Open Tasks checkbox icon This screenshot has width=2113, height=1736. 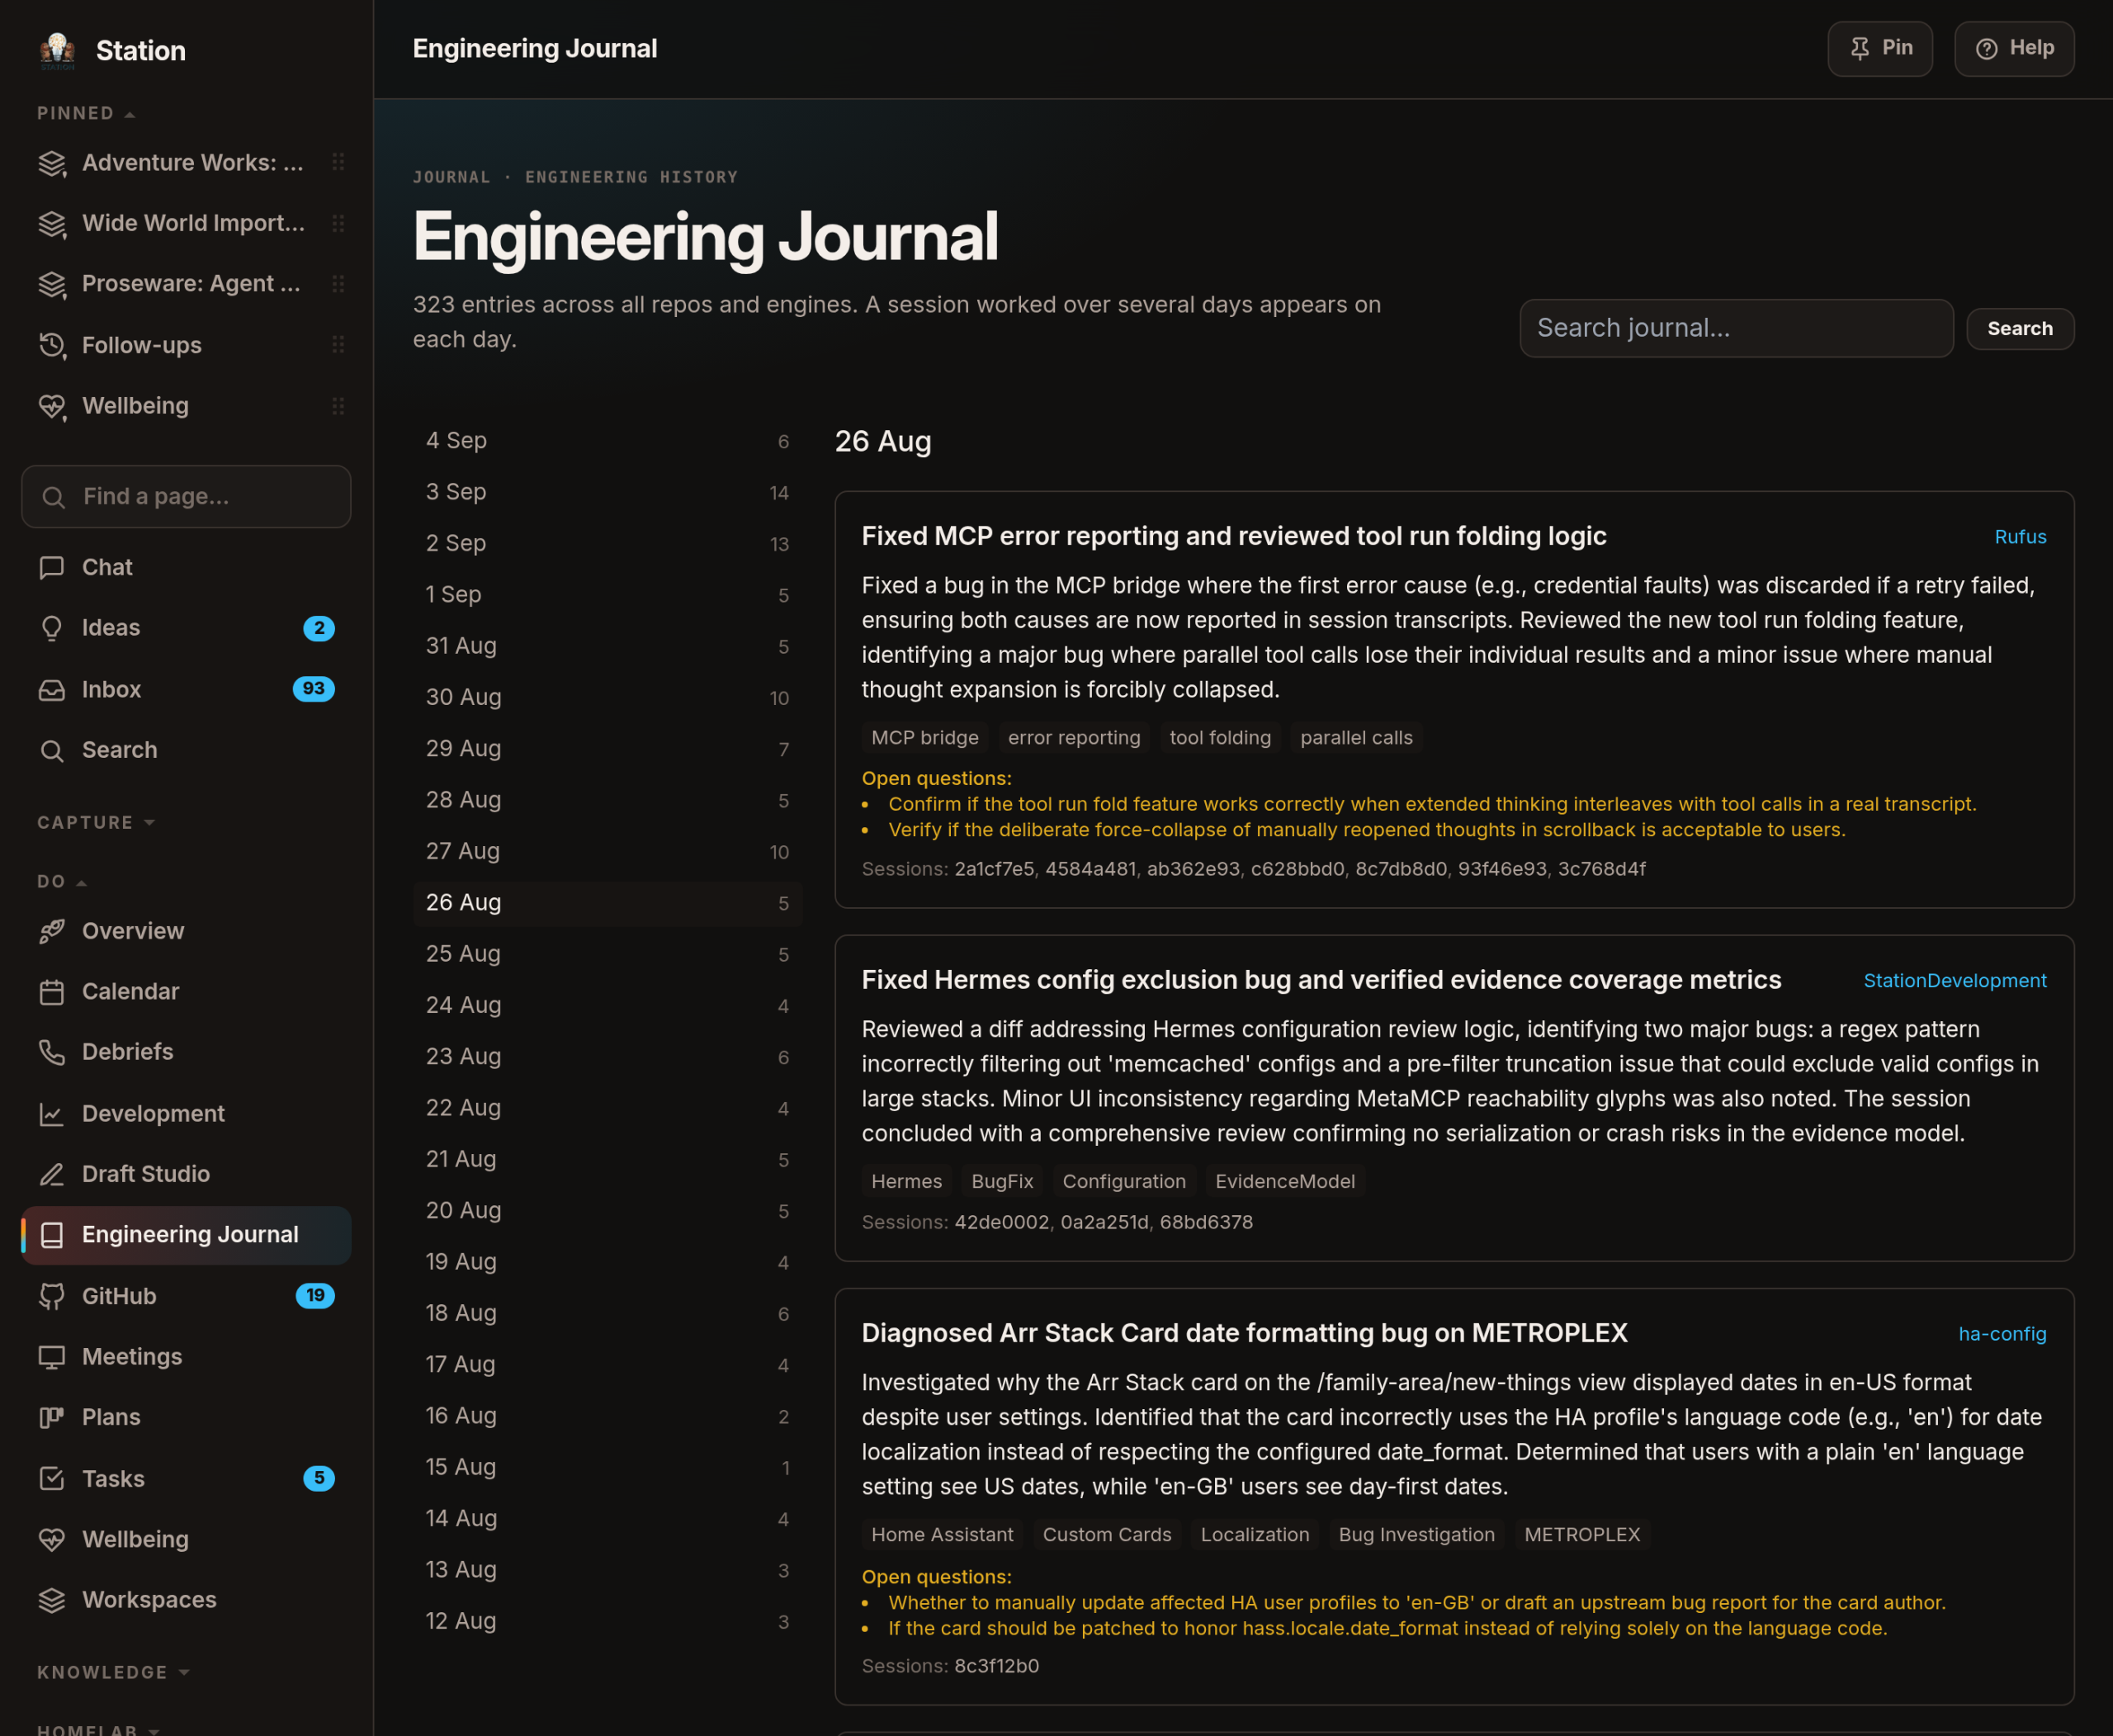pyautogui.click(x=52, y=1479)
